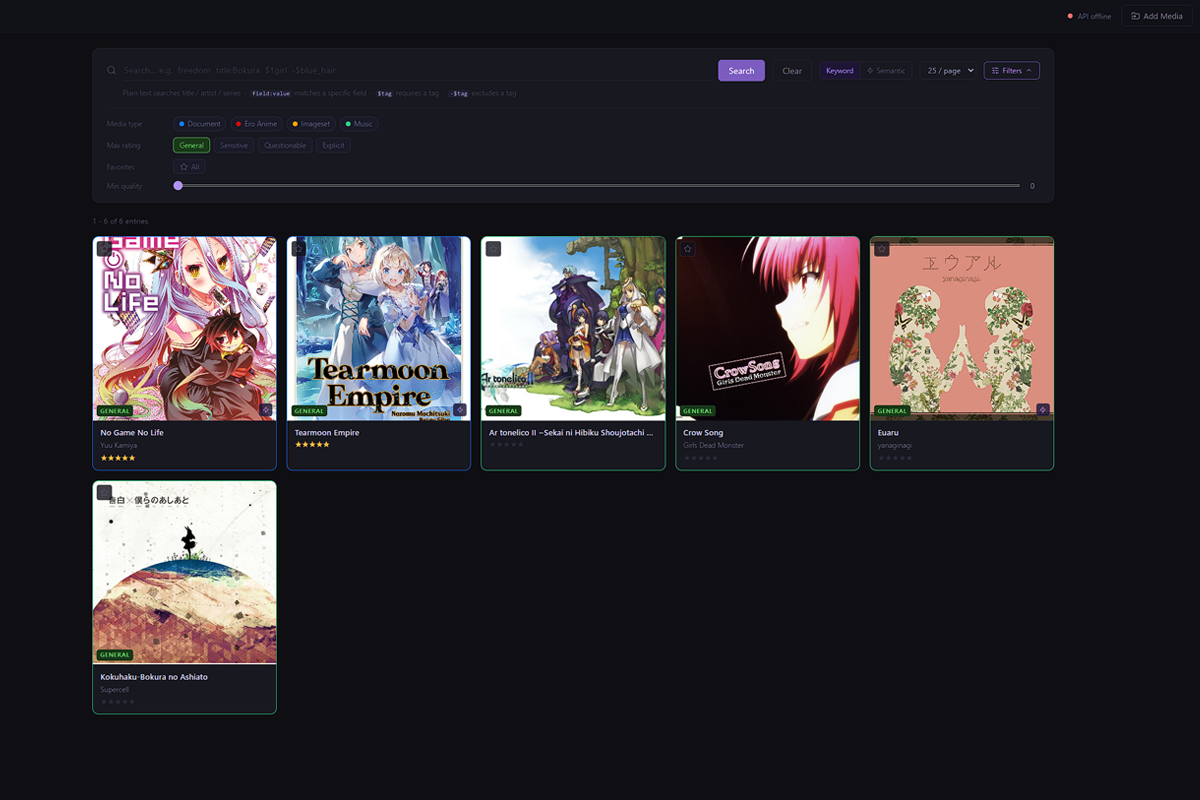Click the GENERAL badge on Euaru cover
Image resolution: width=1200 pixels, height=800 pixels.
892,411
